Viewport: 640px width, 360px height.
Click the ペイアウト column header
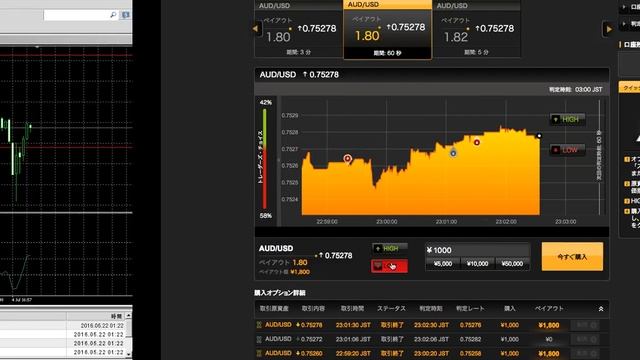(549, 309)
